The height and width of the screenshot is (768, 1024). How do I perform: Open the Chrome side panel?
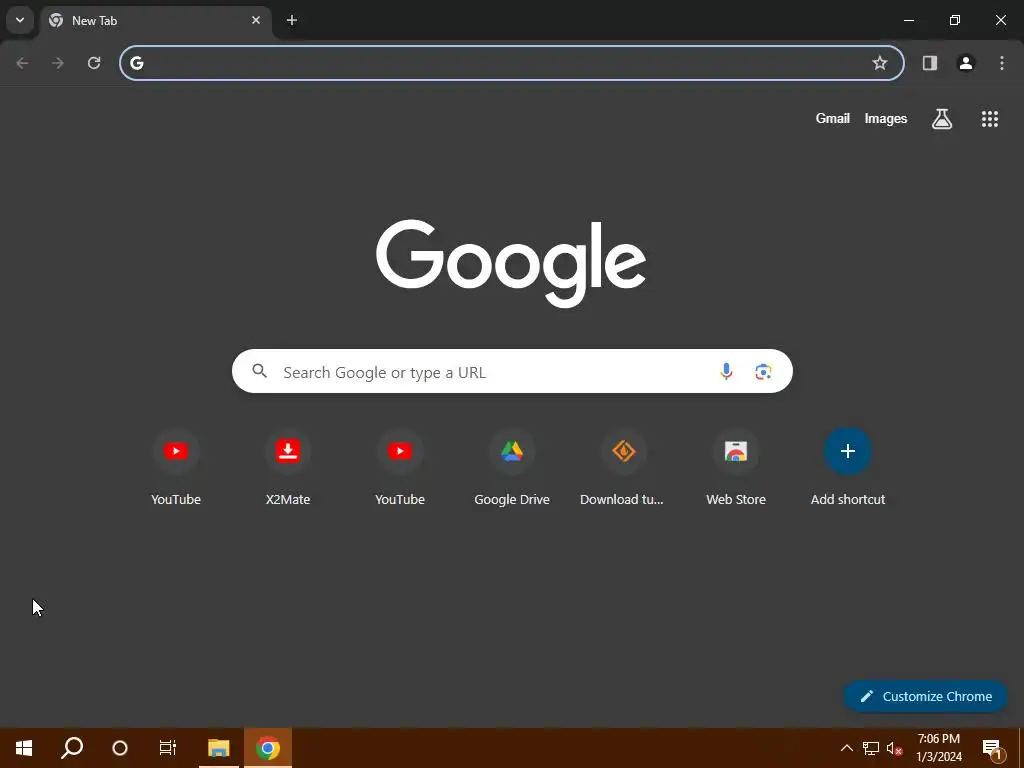click(930, 63)
